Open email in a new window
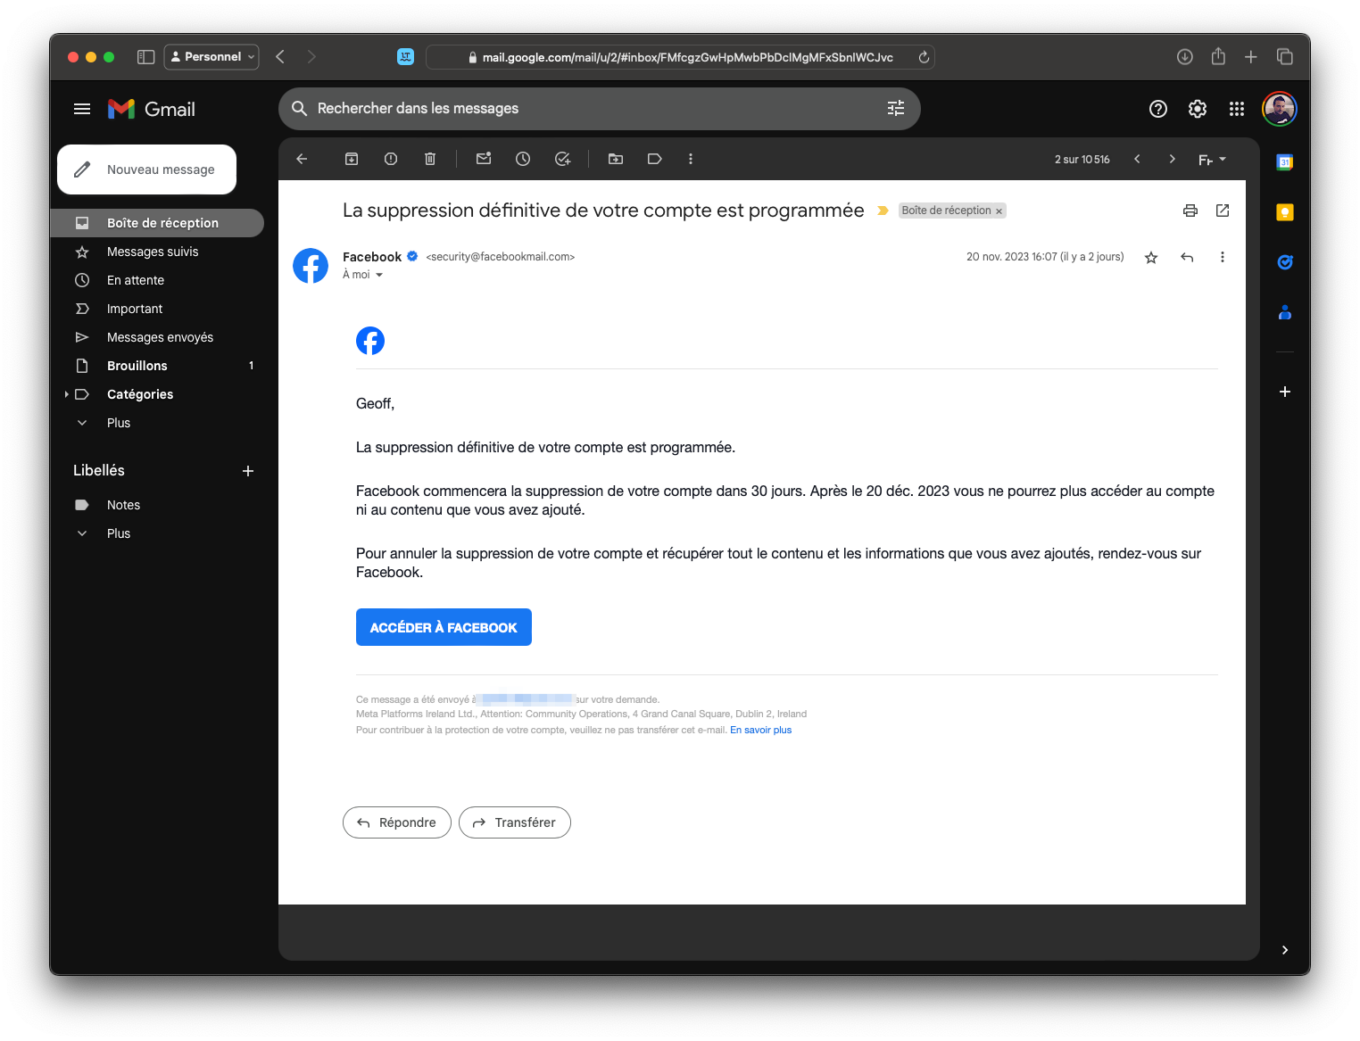This screenshot has height=1041, width=1360. click(1222, 210)
